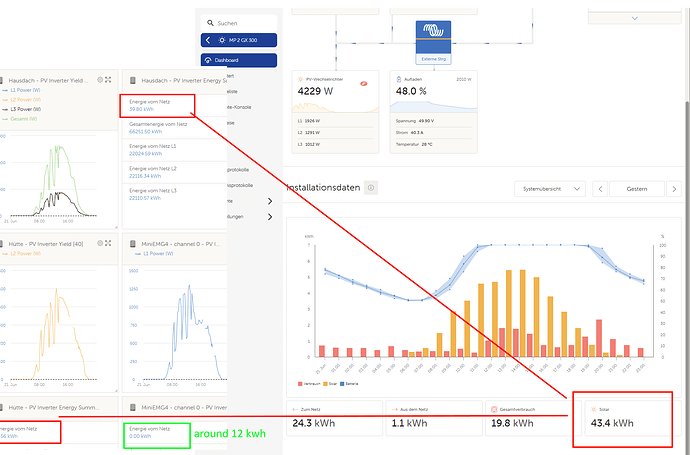Go back via MP 2 GX 300 entry

point(239,40)
